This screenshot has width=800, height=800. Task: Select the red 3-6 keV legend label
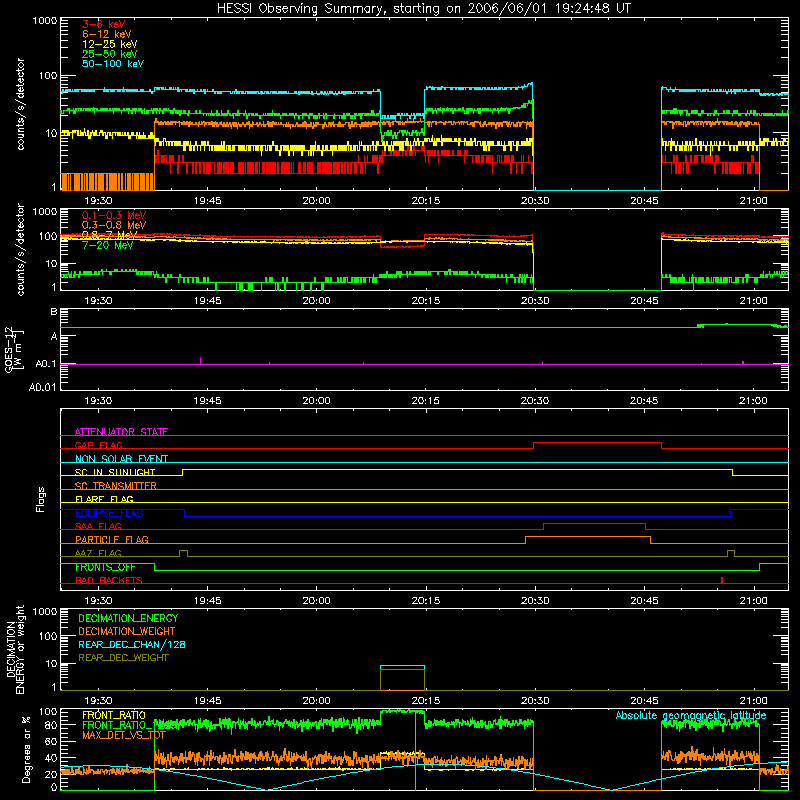(104, 24)
